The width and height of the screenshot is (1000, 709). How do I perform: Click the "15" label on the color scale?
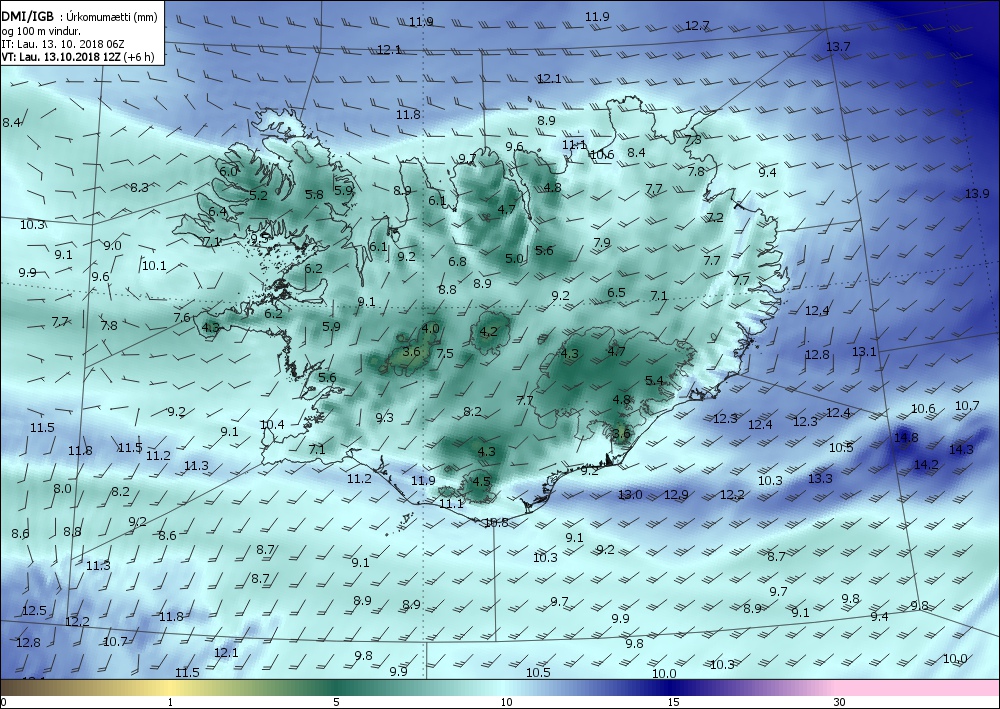click(x=673, y=703)
